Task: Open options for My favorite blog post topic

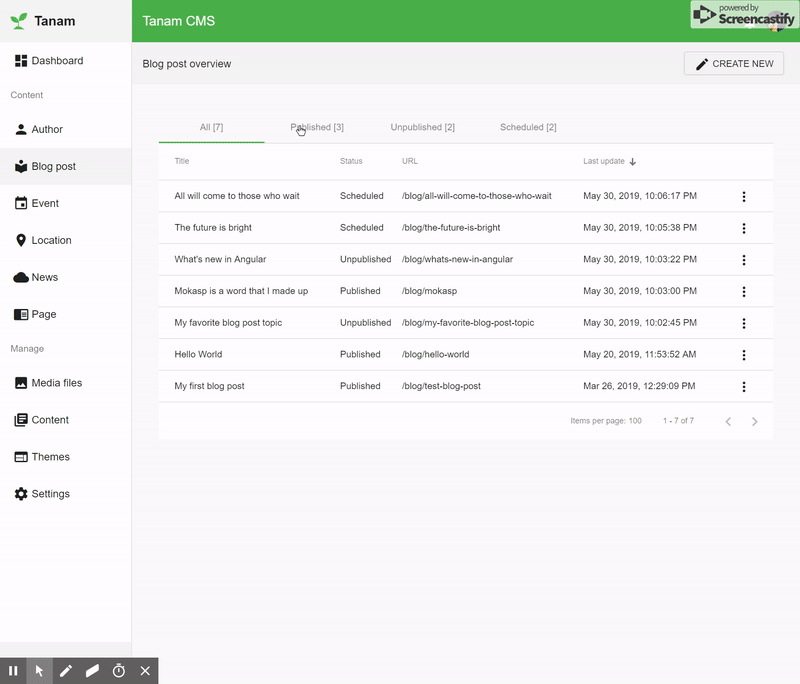Action: pyautogui.click(x=744, y=323)
